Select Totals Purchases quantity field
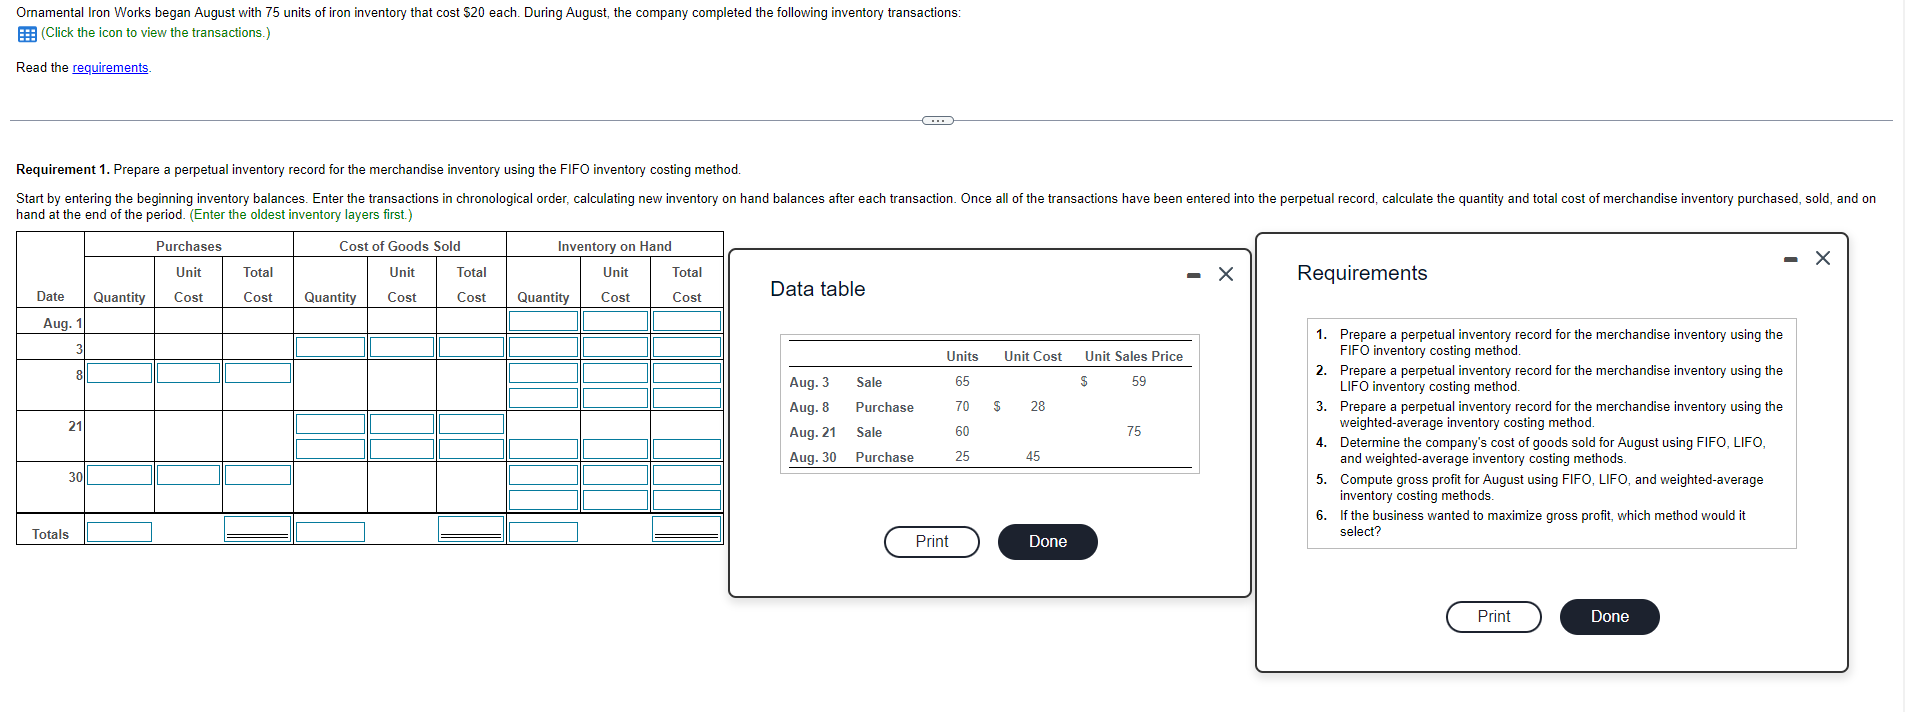Screen dimensions: 1905x712 (x=119, y=532)
